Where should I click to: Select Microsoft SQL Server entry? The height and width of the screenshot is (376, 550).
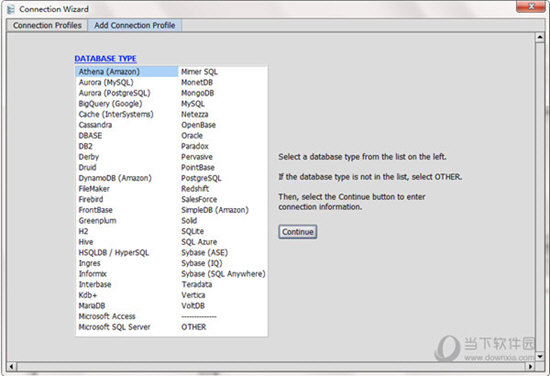pos(114,327)
